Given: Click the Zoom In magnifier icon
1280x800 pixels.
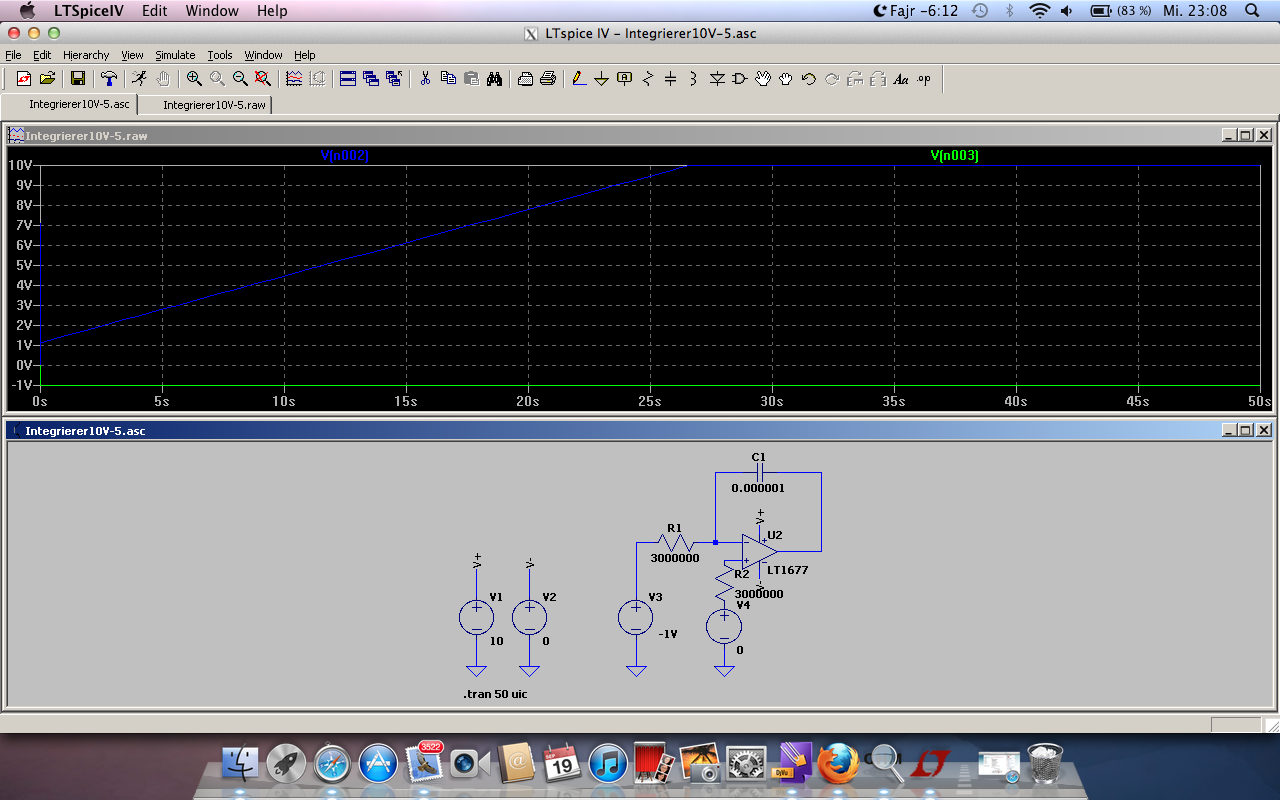Looking at the screenshot, I should click(194, 79).
